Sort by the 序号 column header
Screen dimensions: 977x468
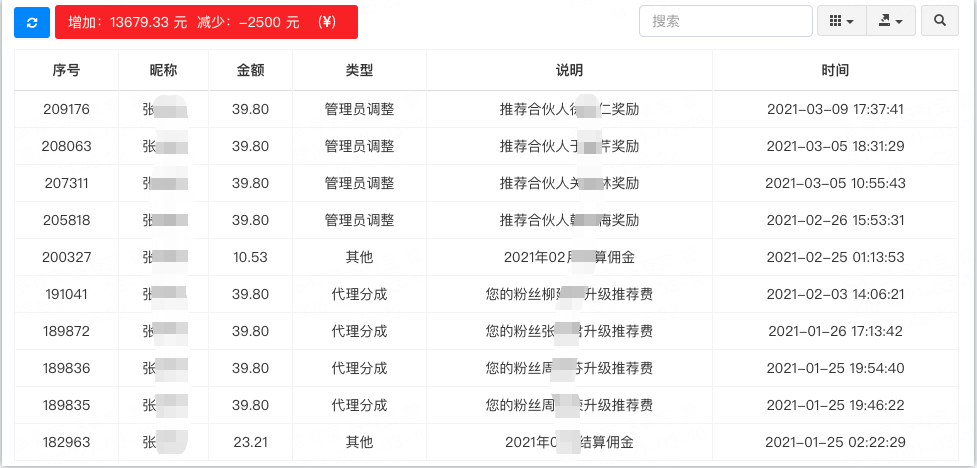tap(67, 70)
